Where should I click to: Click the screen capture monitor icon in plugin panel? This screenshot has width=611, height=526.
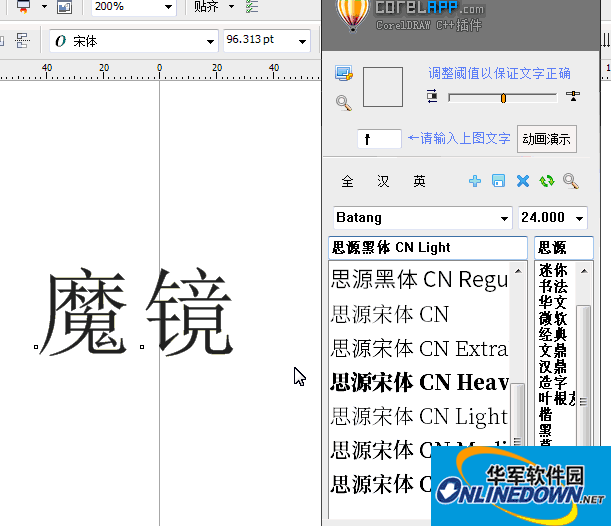[344, 73]
